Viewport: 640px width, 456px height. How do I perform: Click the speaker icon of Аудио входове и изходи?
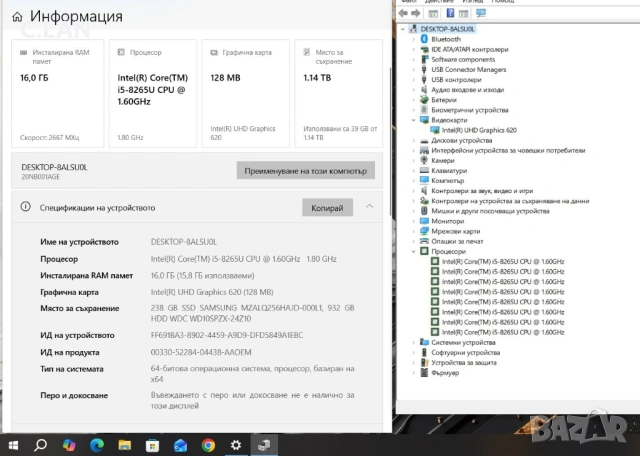click(424, 89)
